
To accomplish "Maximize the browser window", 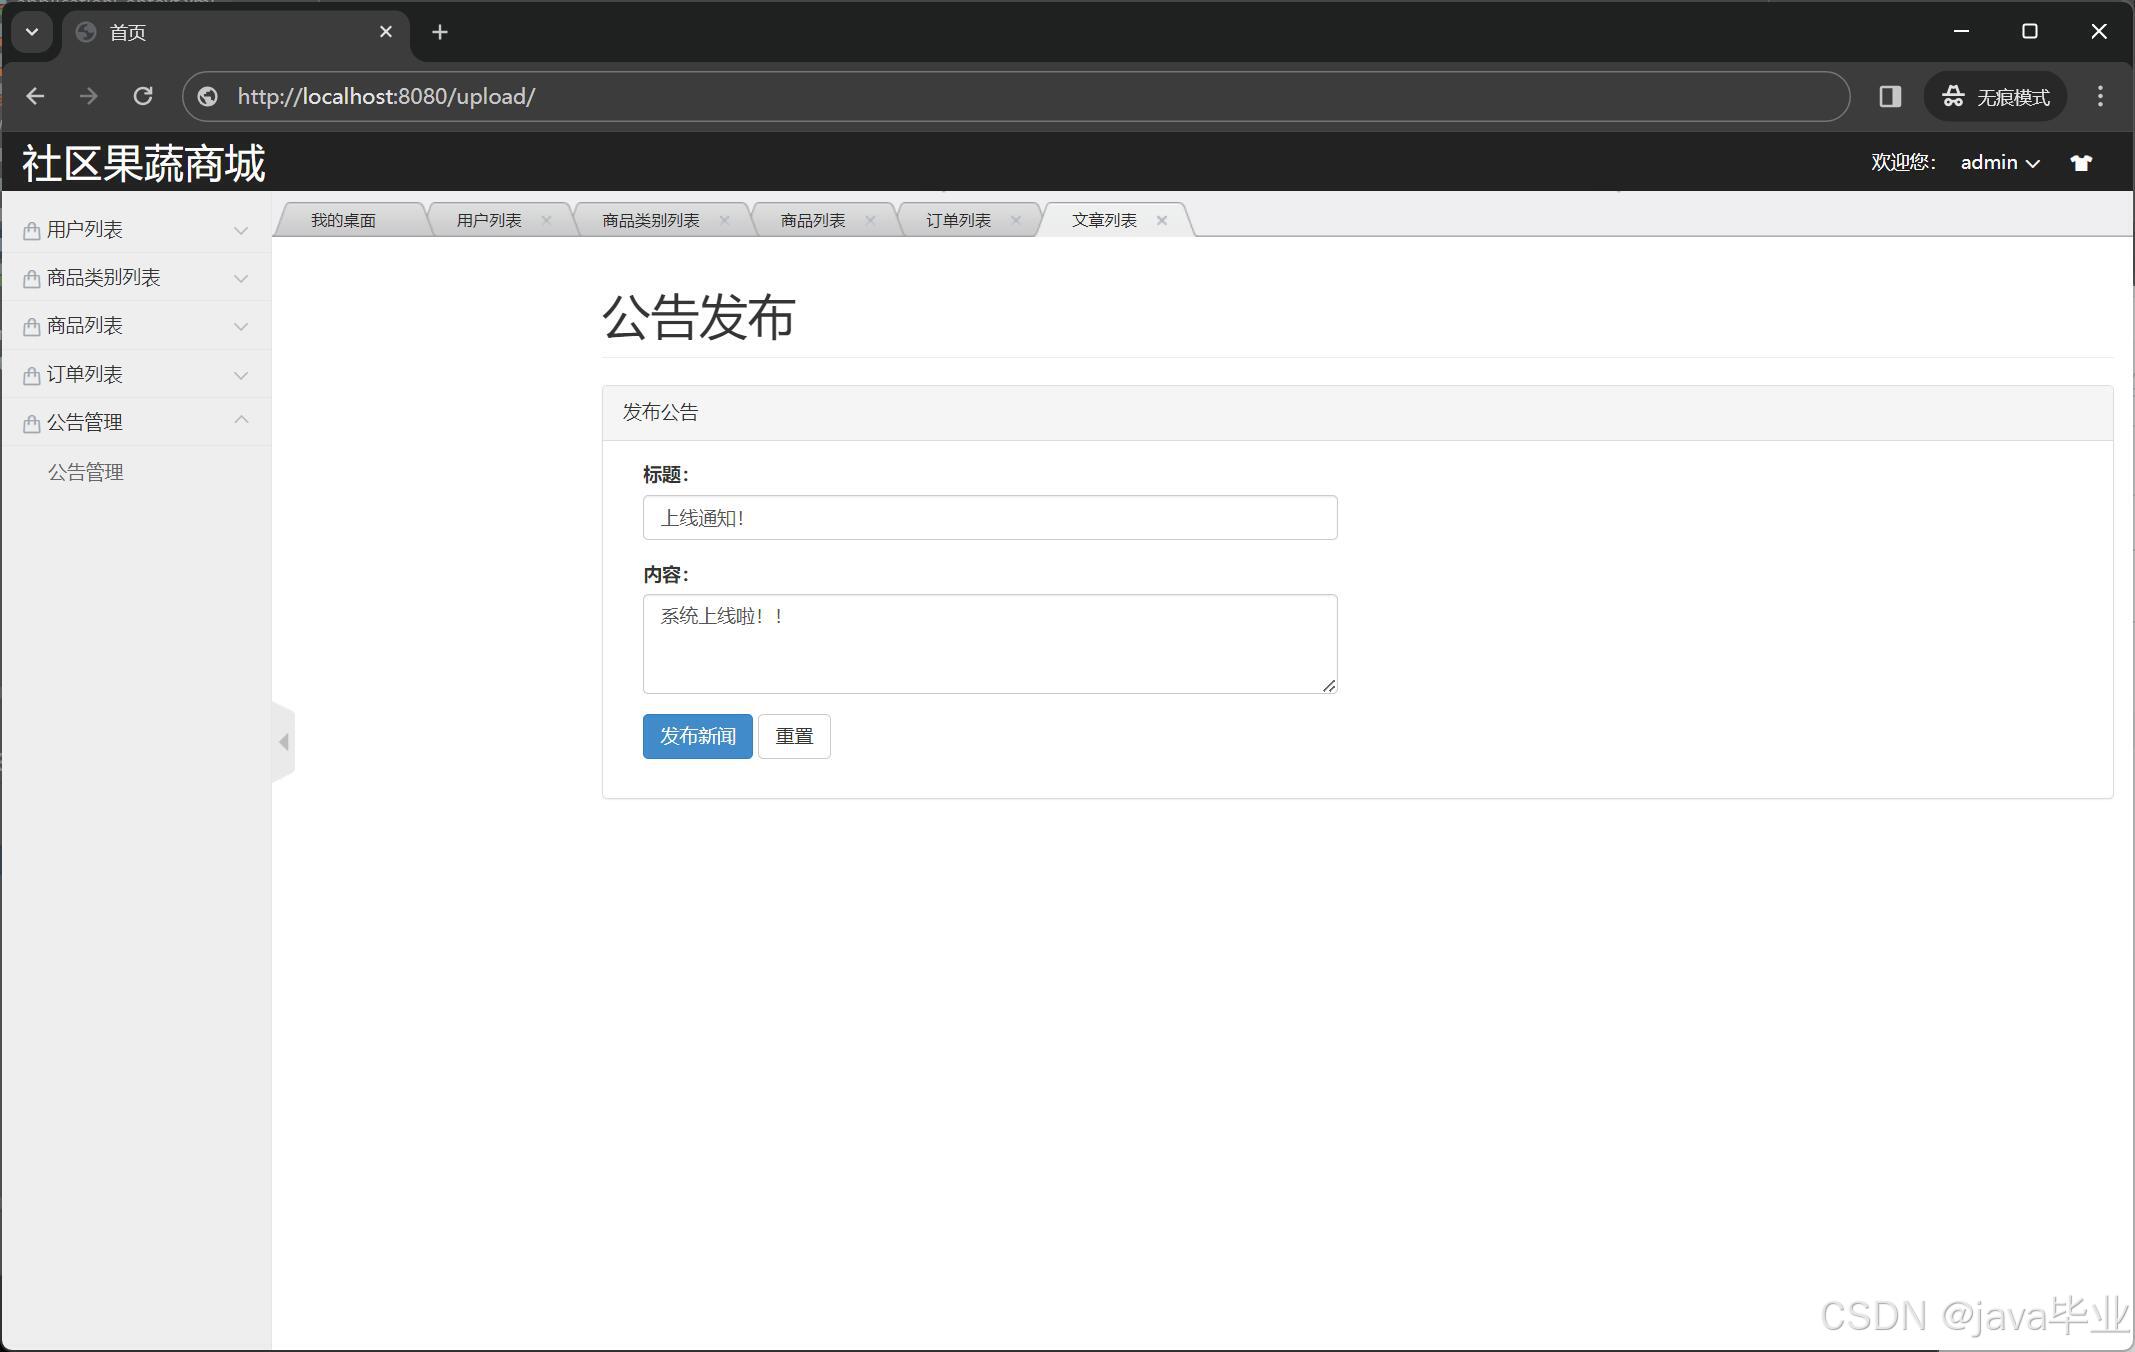I will (2030, 32).
